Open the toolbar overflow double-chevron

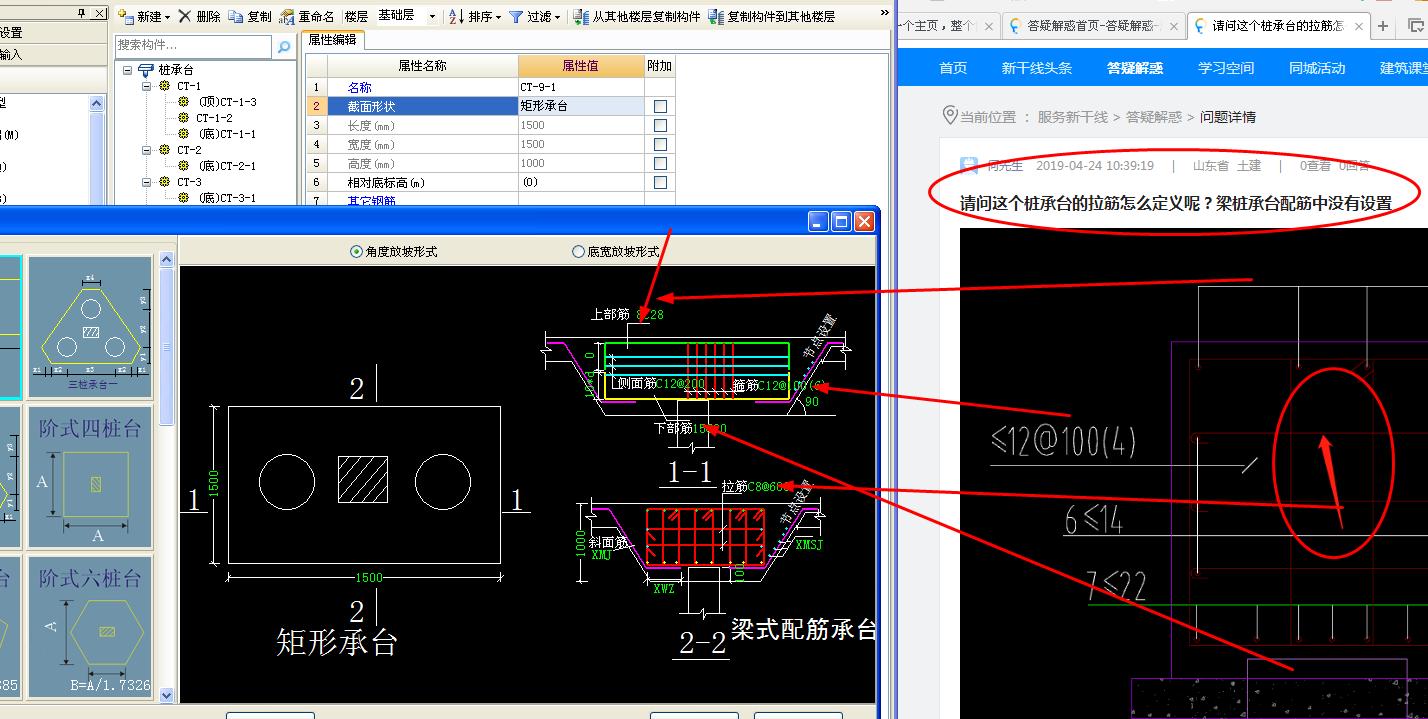[x=884, y=13]
